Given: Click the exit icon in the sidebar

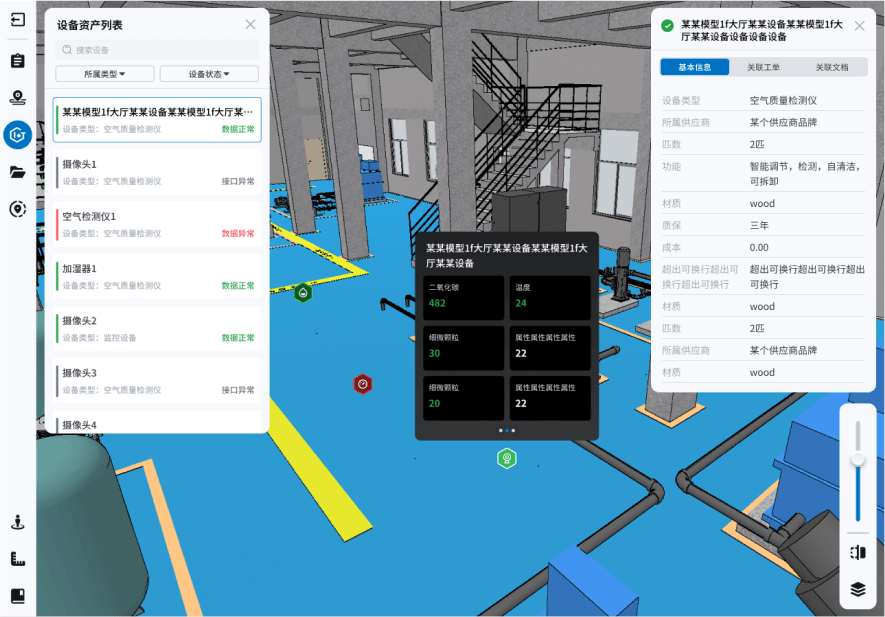Looking at the screenshot, I should tap(17, 20).
